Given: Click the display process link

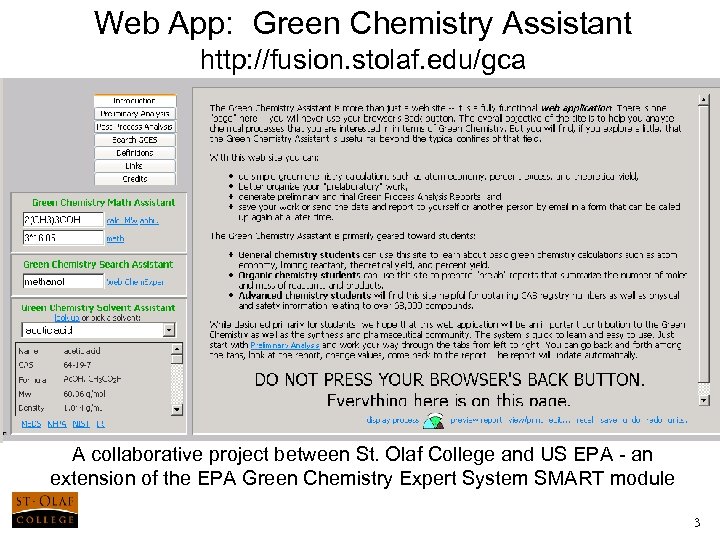Looking at the screenshot, I should [x=393, y=420].
